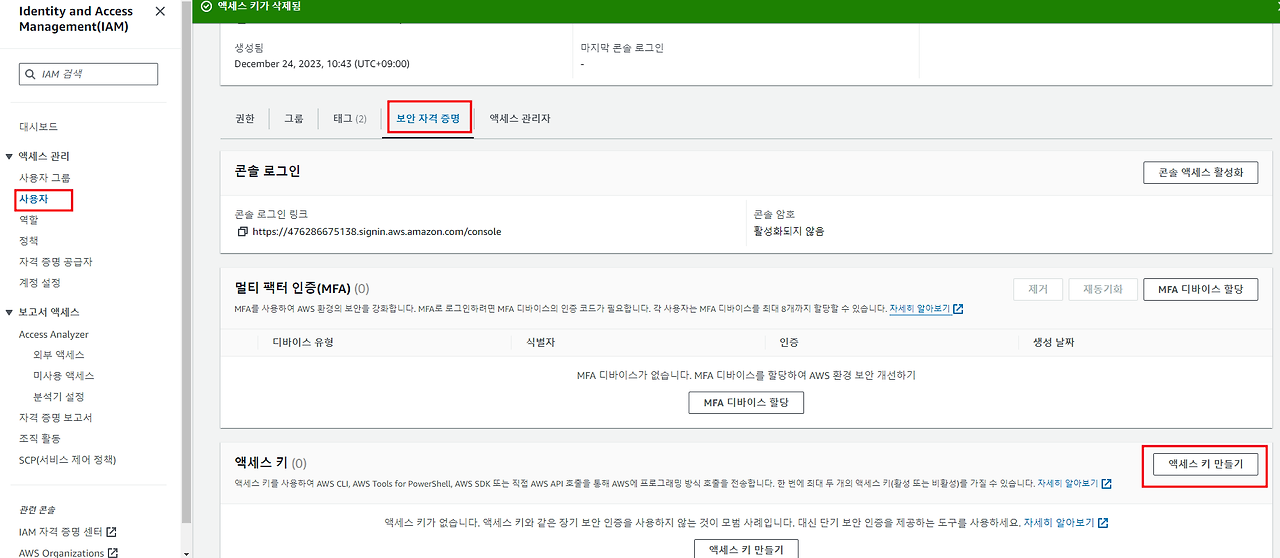Viewport: 1280px width, 558px height.
Task: Click the MFA 제거 button
Action: pos(1037,289)
